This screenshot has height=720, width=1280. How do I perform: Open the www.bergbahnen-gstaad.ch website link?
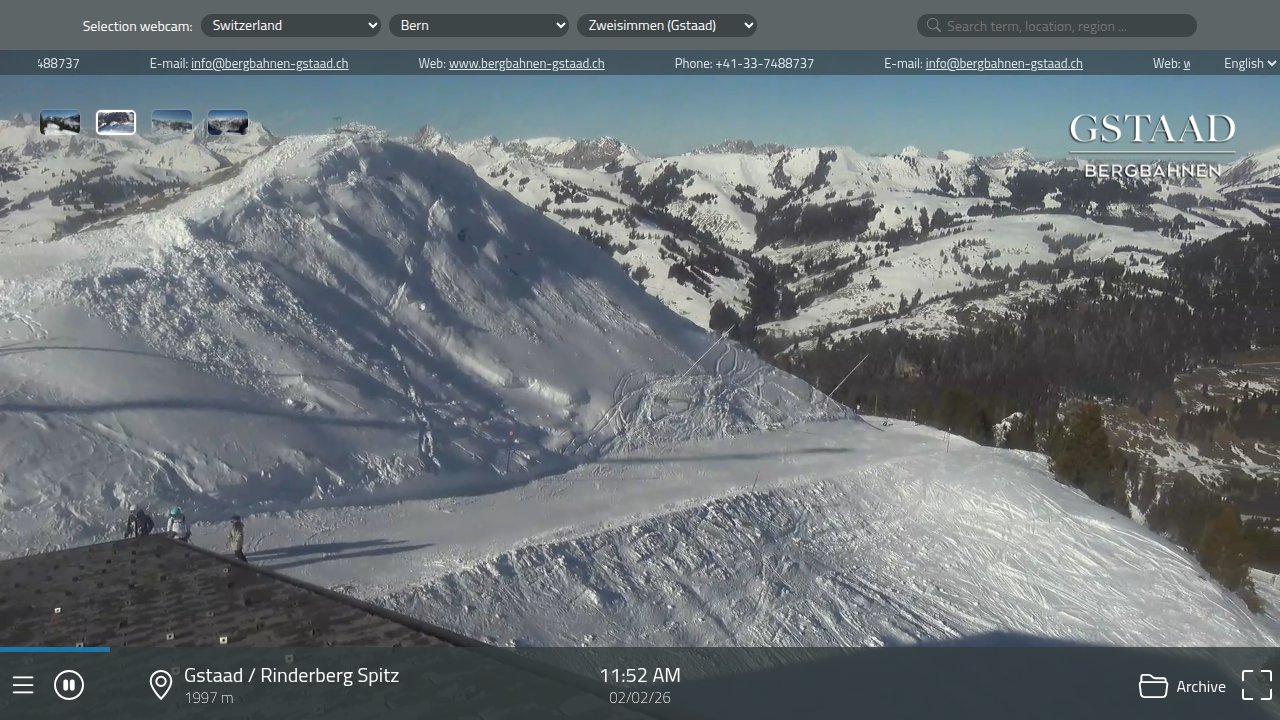(x=527, y=63)
